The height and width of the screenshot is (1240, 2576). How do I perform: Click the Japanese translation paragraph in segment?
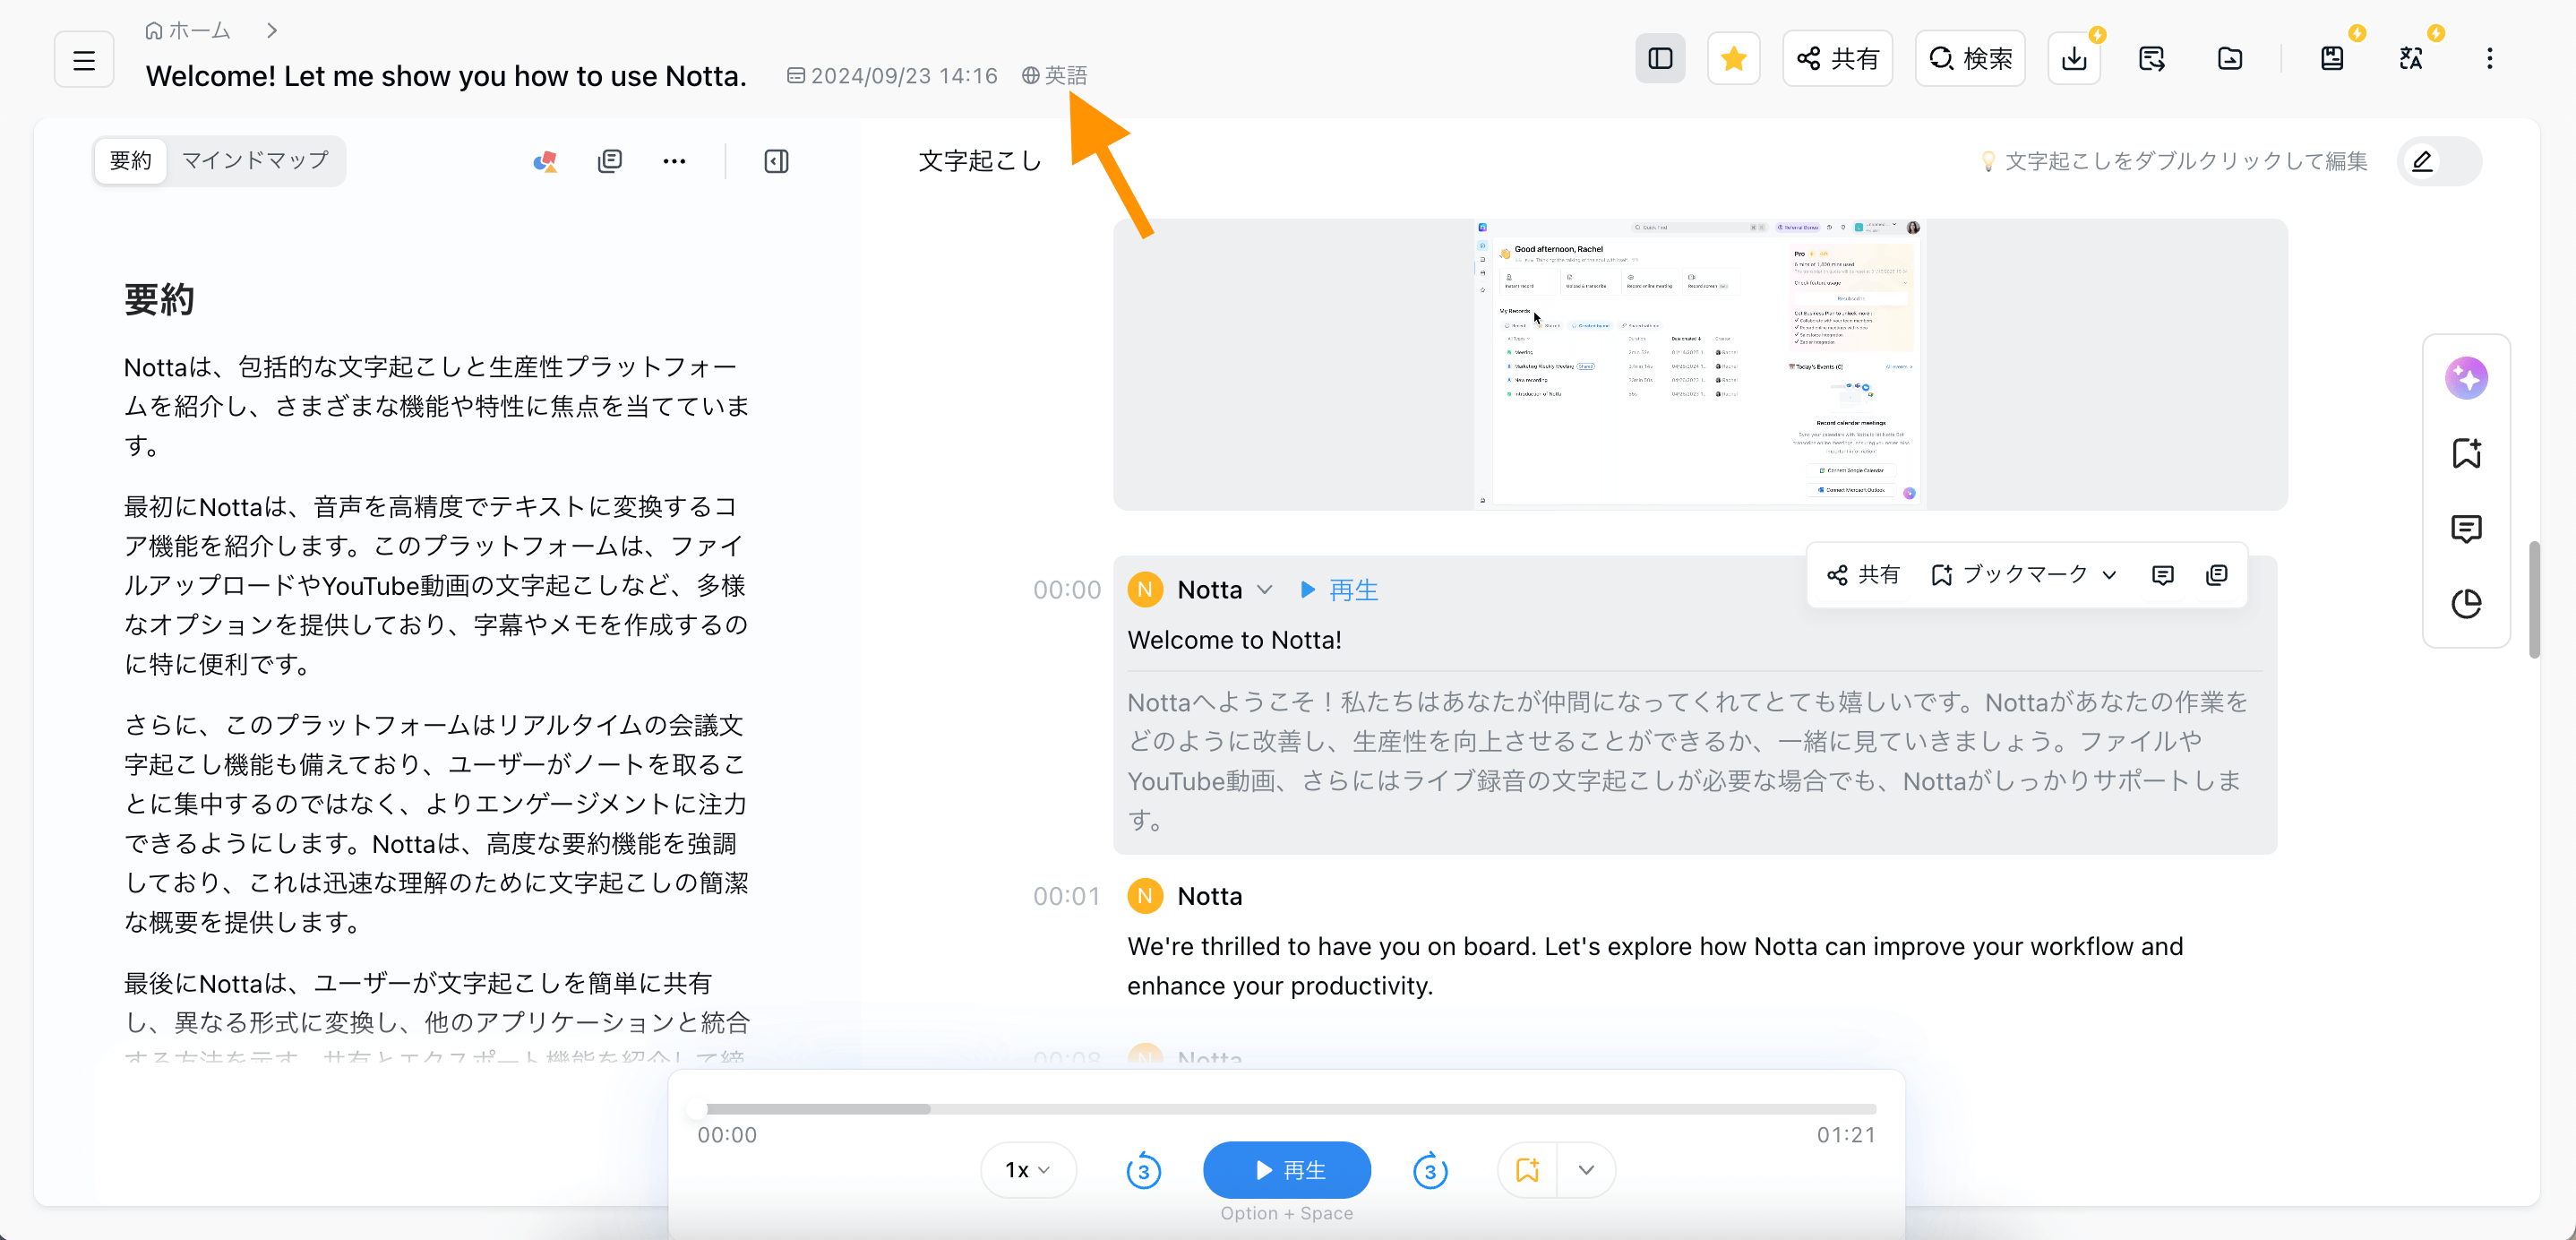[x=1688, y=761]
